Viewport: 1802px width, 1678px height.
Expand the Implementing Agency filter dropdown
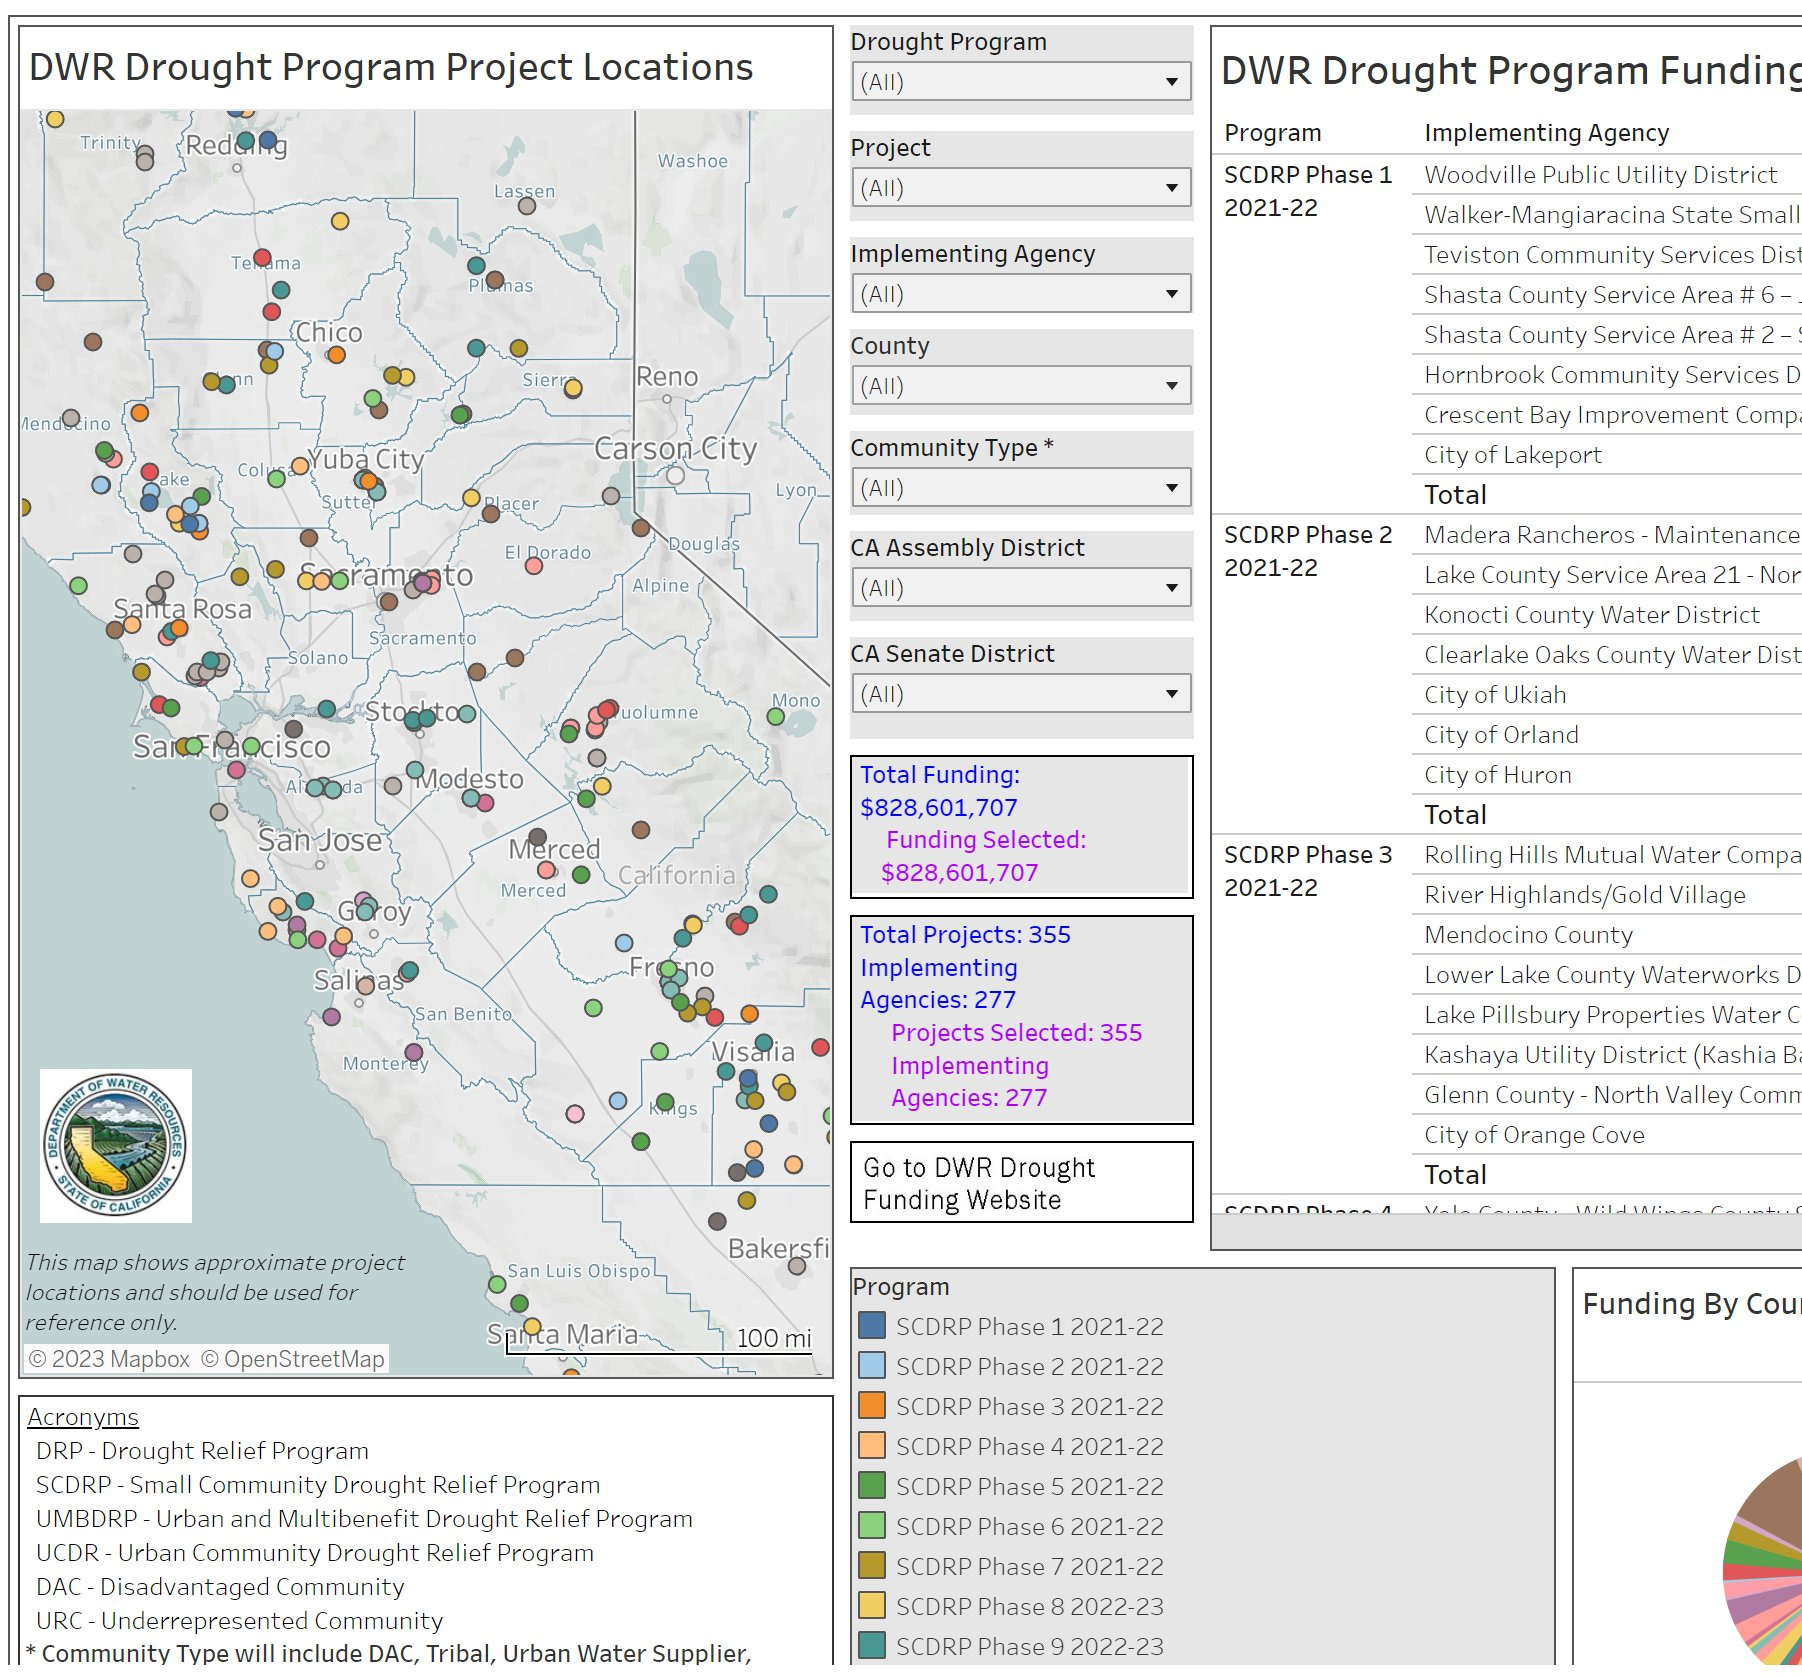(x=1021, y=293)
